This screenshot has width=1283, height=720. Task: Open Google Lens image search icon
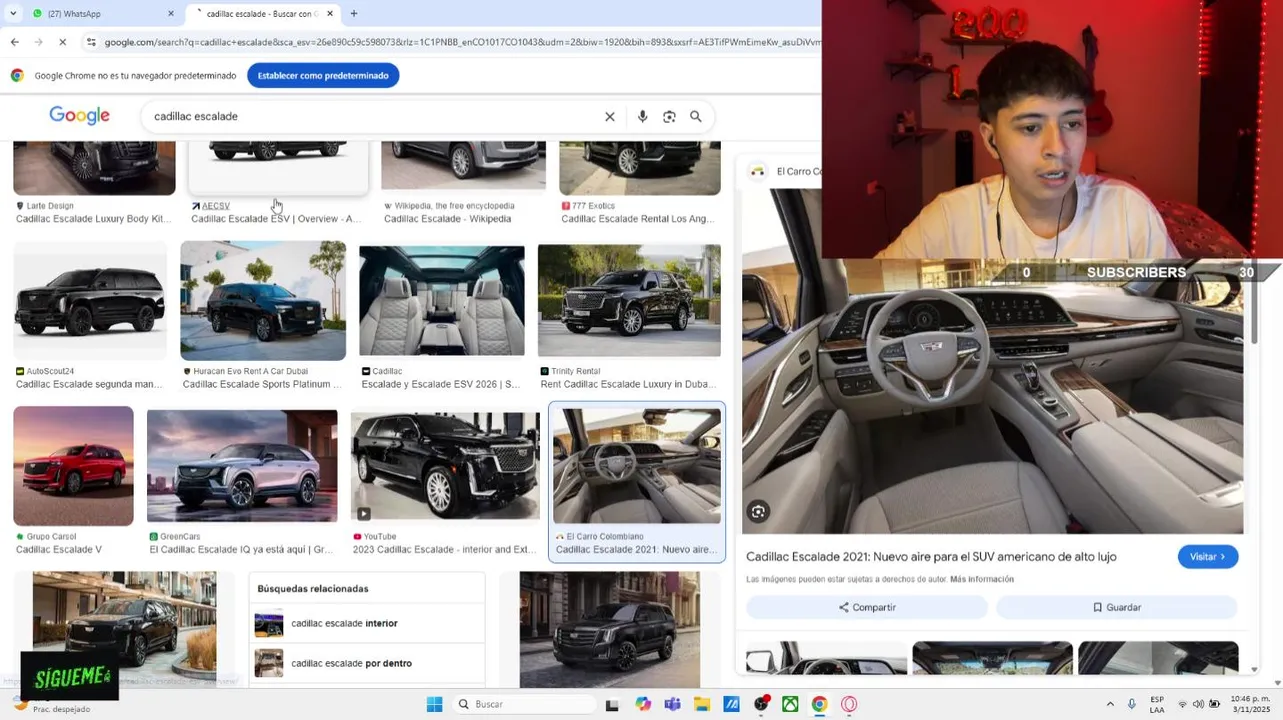pyautogui.click(x=670, y=116)
